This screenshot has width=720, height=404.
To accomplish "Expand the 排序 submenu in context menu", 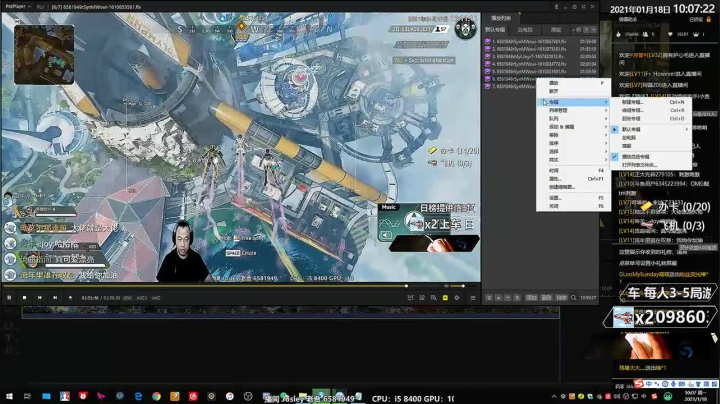I will (x=574, y=143).
